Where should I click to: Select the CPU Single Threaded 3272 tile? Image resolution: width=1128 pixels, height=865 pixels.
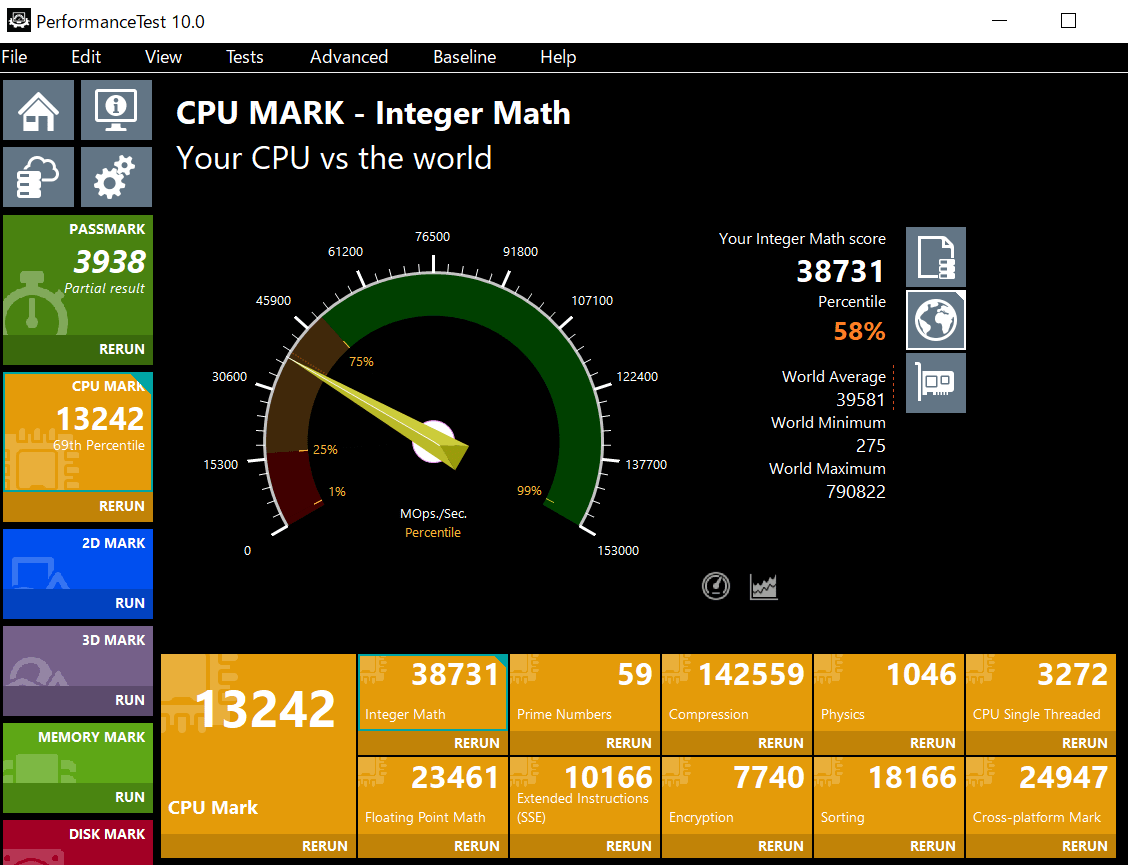1040,692
